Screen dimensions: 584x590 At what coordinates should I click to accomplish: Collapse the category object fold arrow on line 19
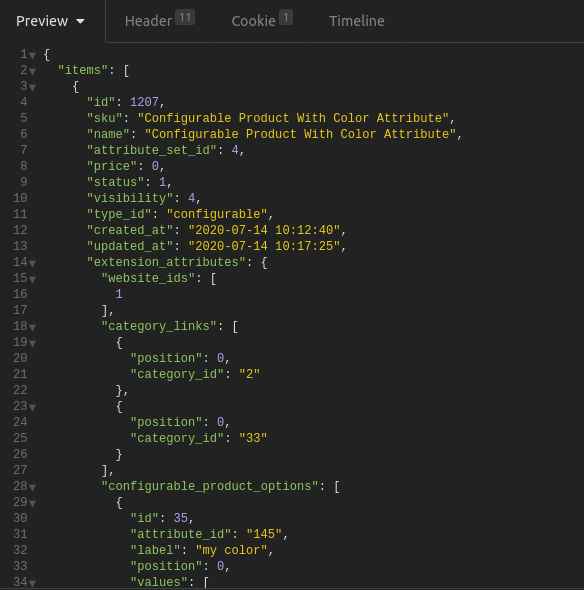pyautogui.click(x=32, y=343)
